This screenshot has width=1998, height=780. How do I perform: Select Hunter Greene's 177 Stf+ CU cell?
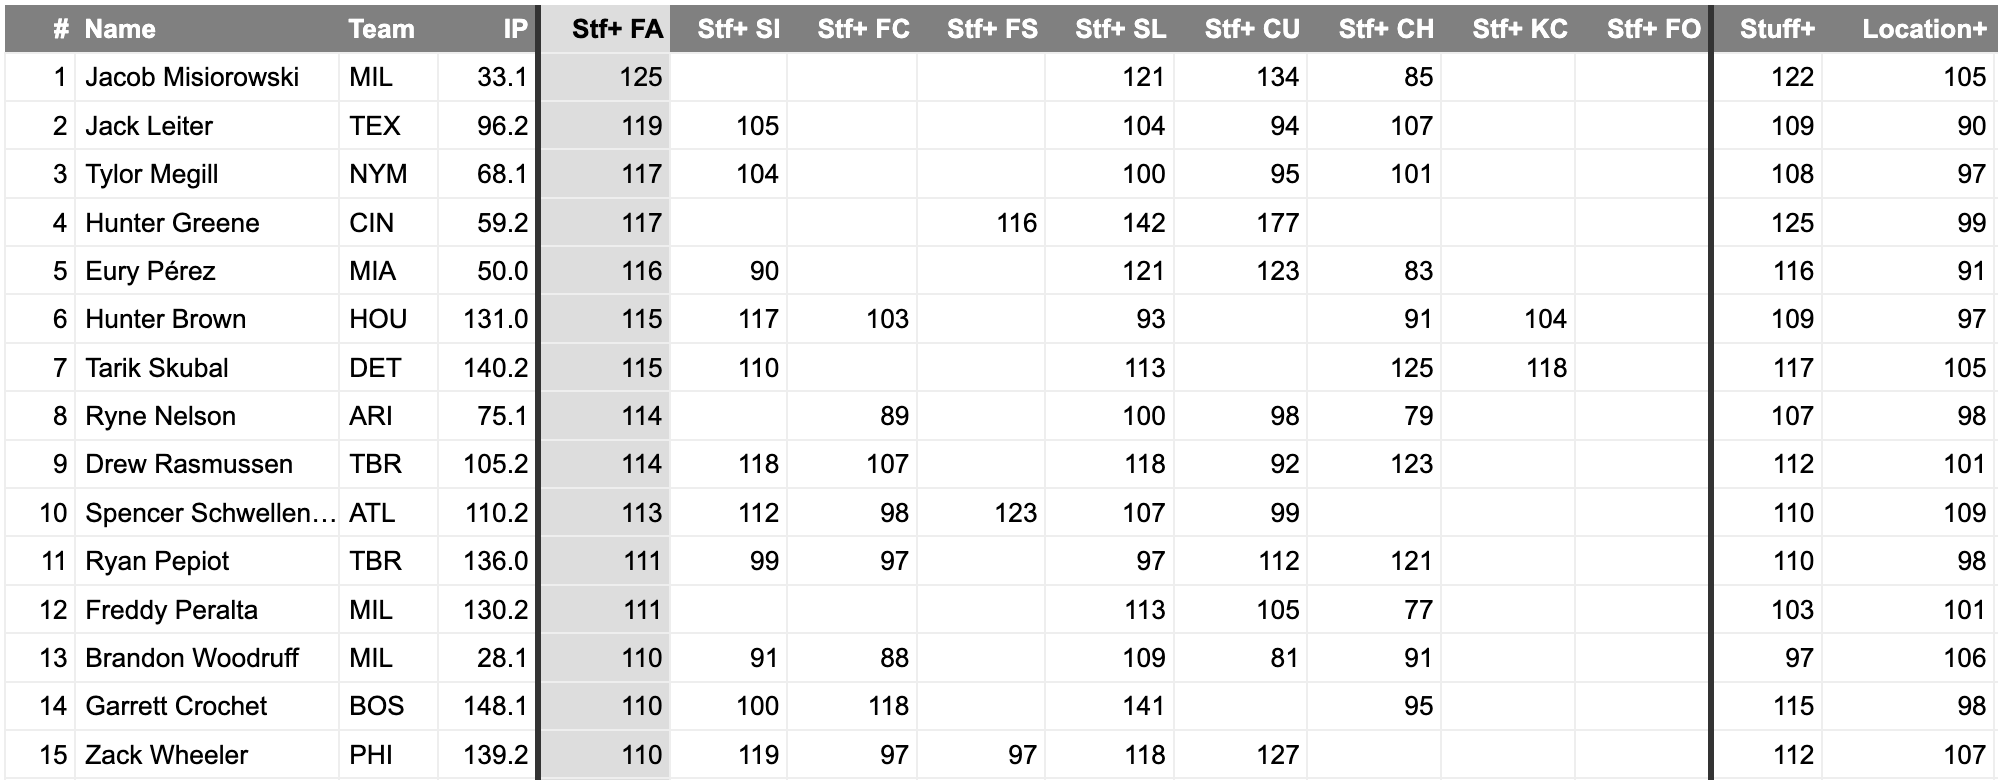pyautogui.click(x=1277, y=223)
